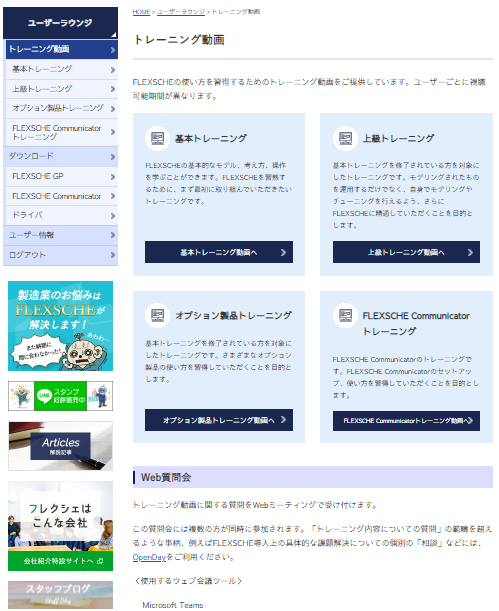Image resolution: width=499 pixels, height=611 pixels.
Task: Click external-link icon on 会社紹介特設サイトへ banner
Action: [100, 561]
